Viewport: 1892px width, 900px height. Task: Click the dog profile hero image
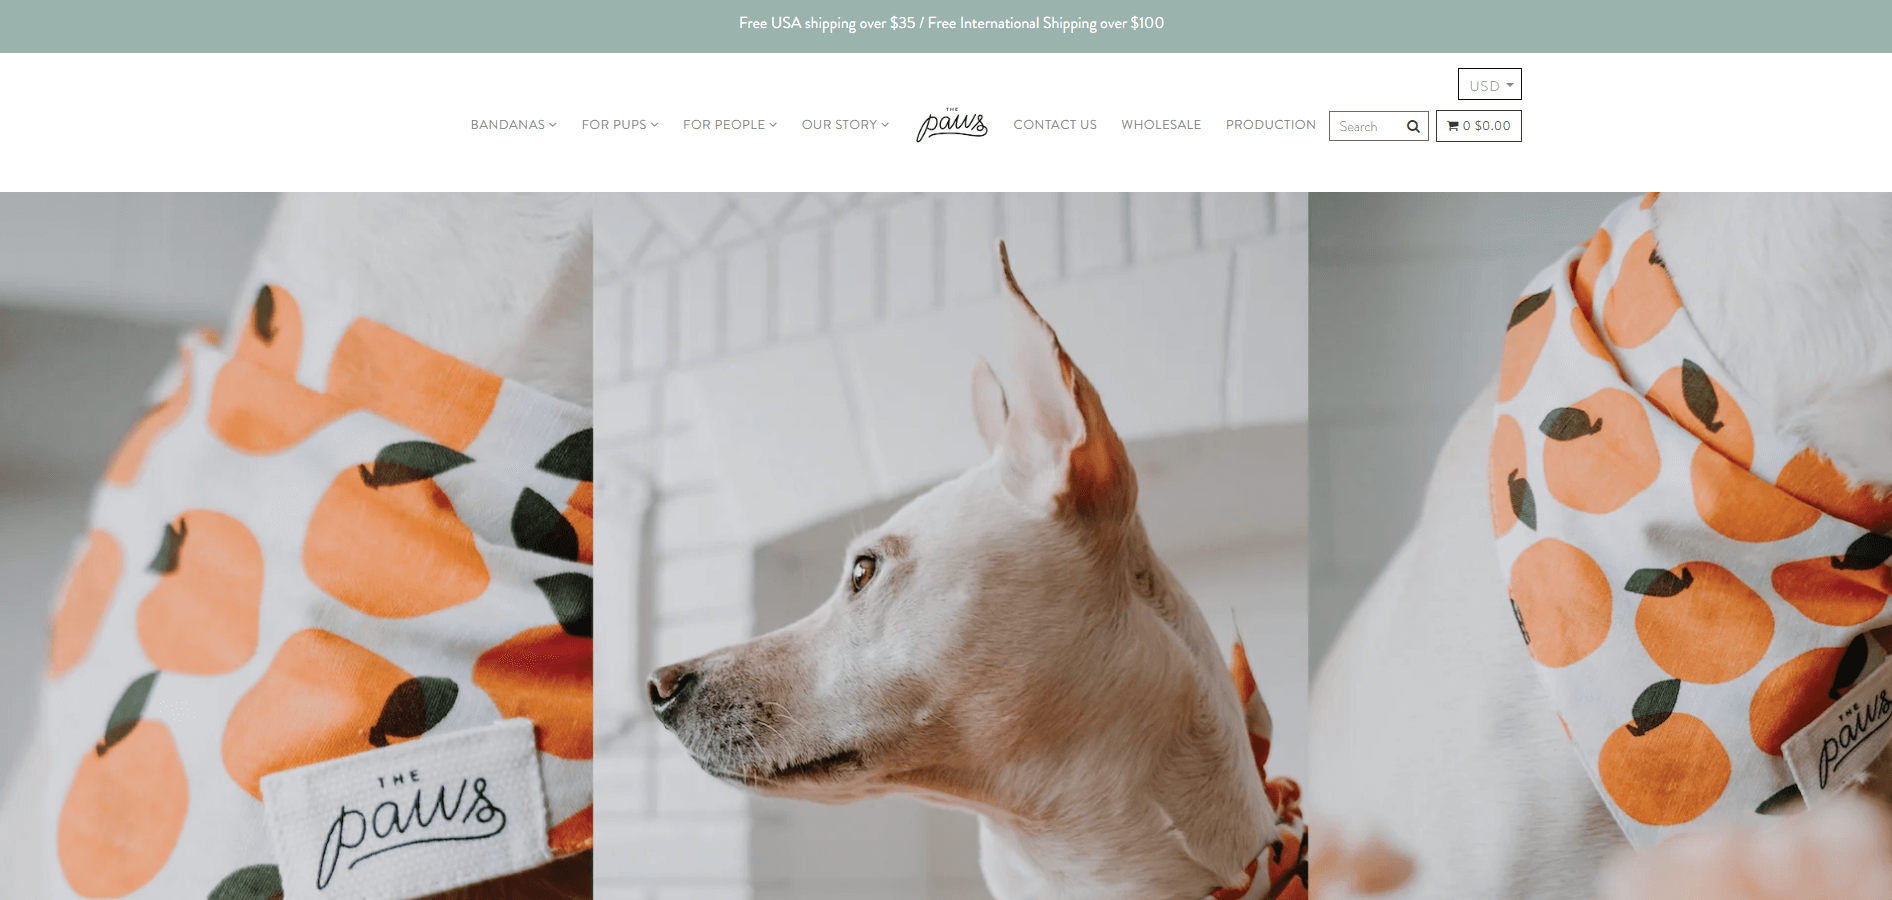tap(950, 546)
